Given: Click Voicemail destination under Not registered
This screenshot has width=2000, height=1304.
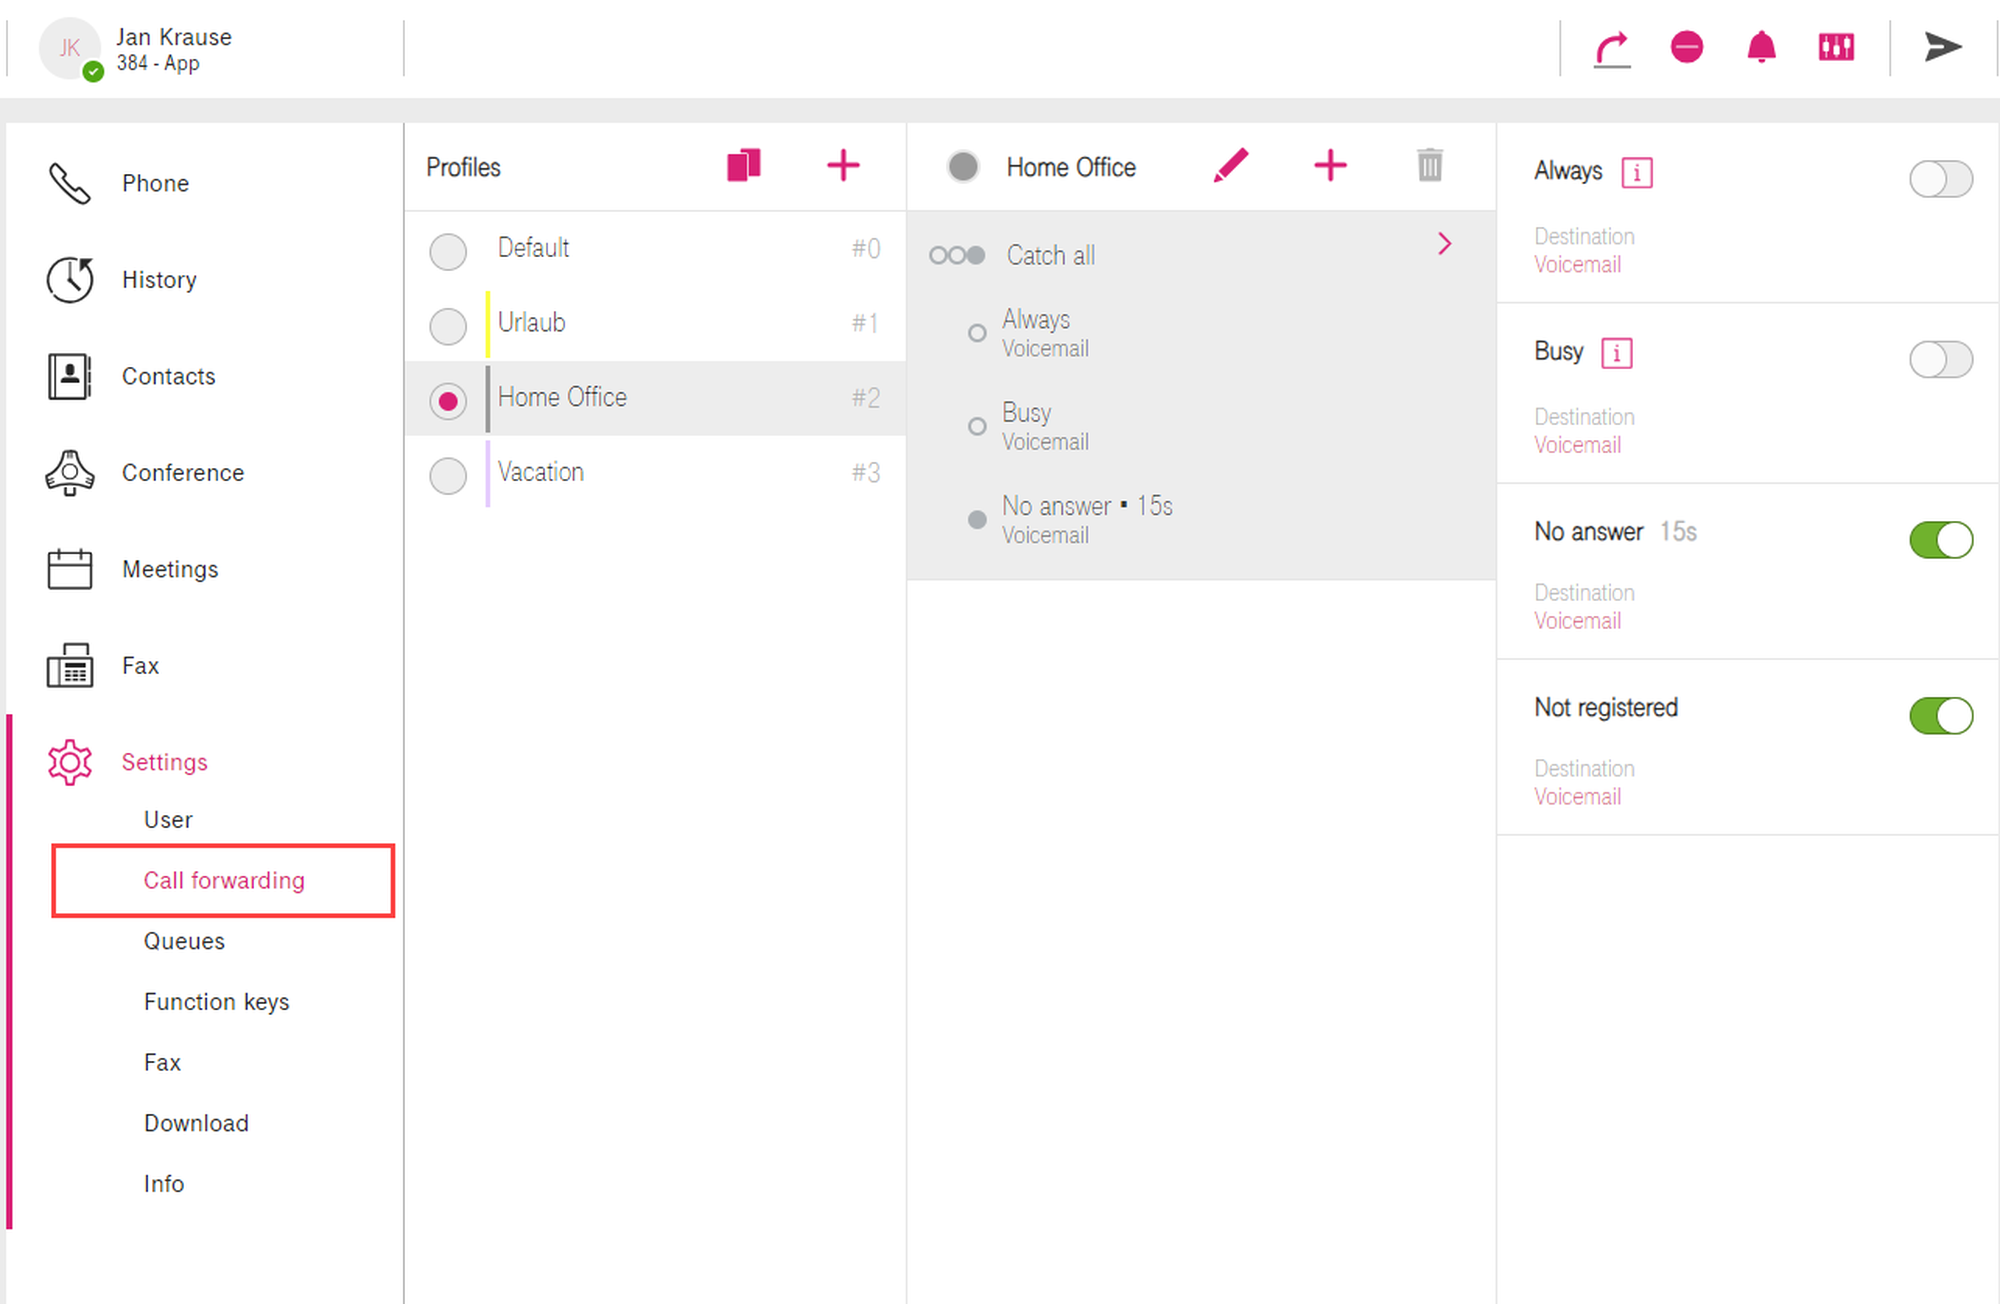Looking at the screenshot, I should click(1577, 797).
